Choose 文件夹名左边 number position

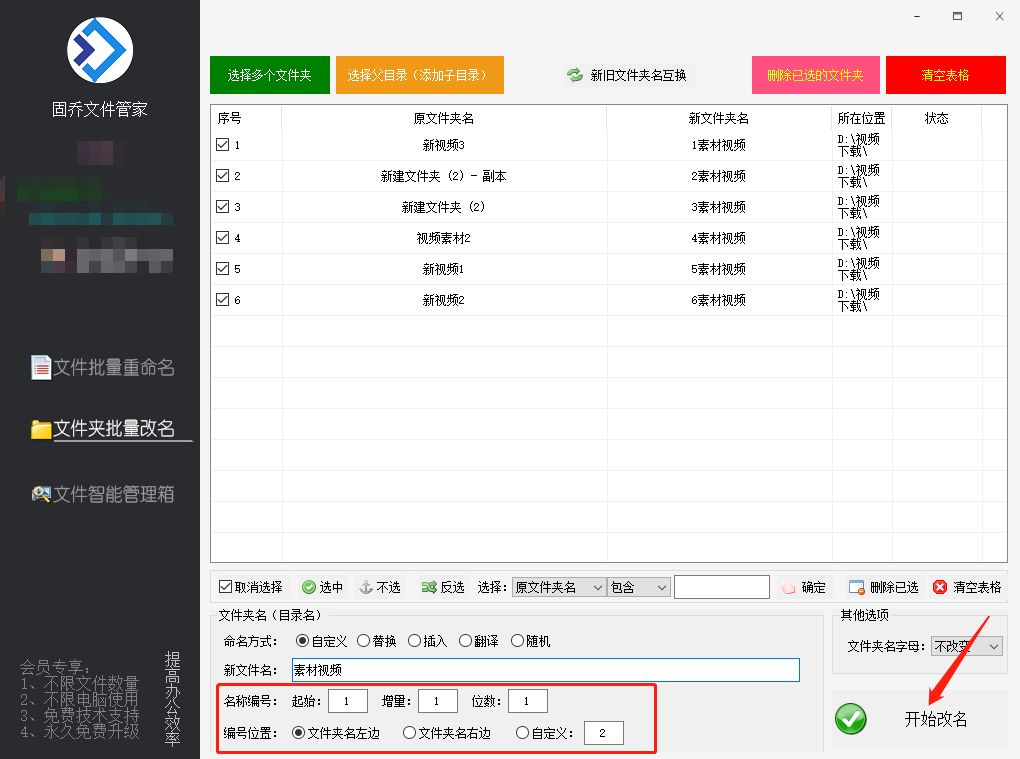click(299, 732)
